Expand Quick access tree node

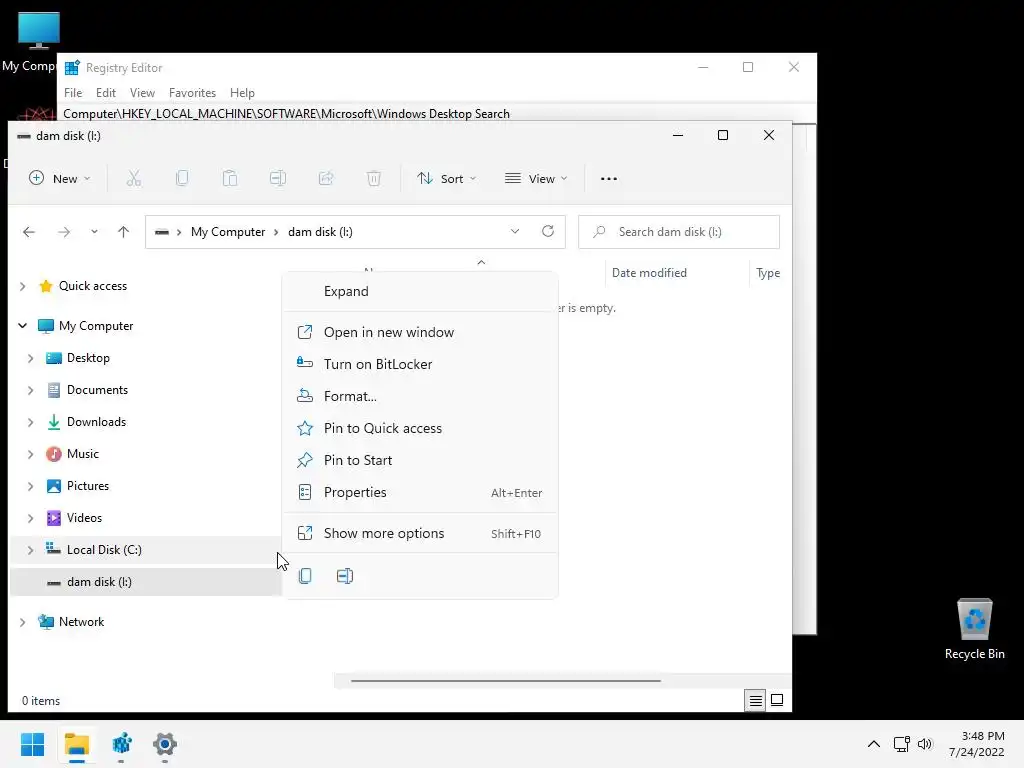tap(22, 286)
